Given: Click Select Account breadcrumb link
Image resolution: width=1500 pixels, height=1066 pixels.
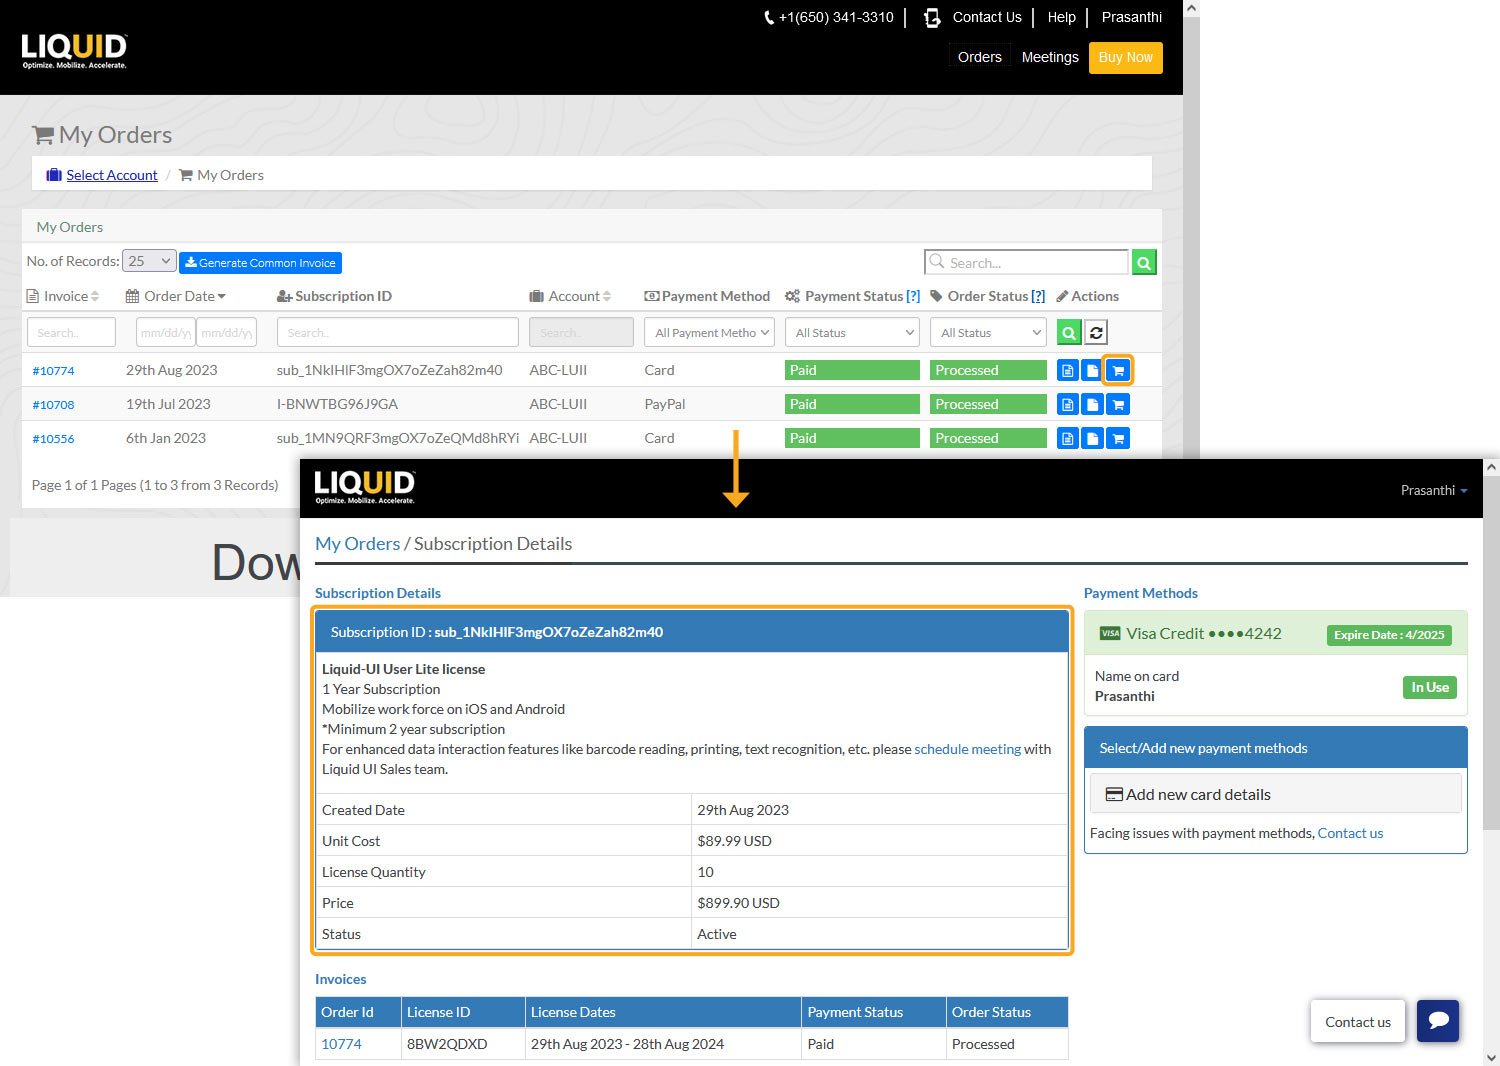Looking at the screenshot, I should click(112, 175).
